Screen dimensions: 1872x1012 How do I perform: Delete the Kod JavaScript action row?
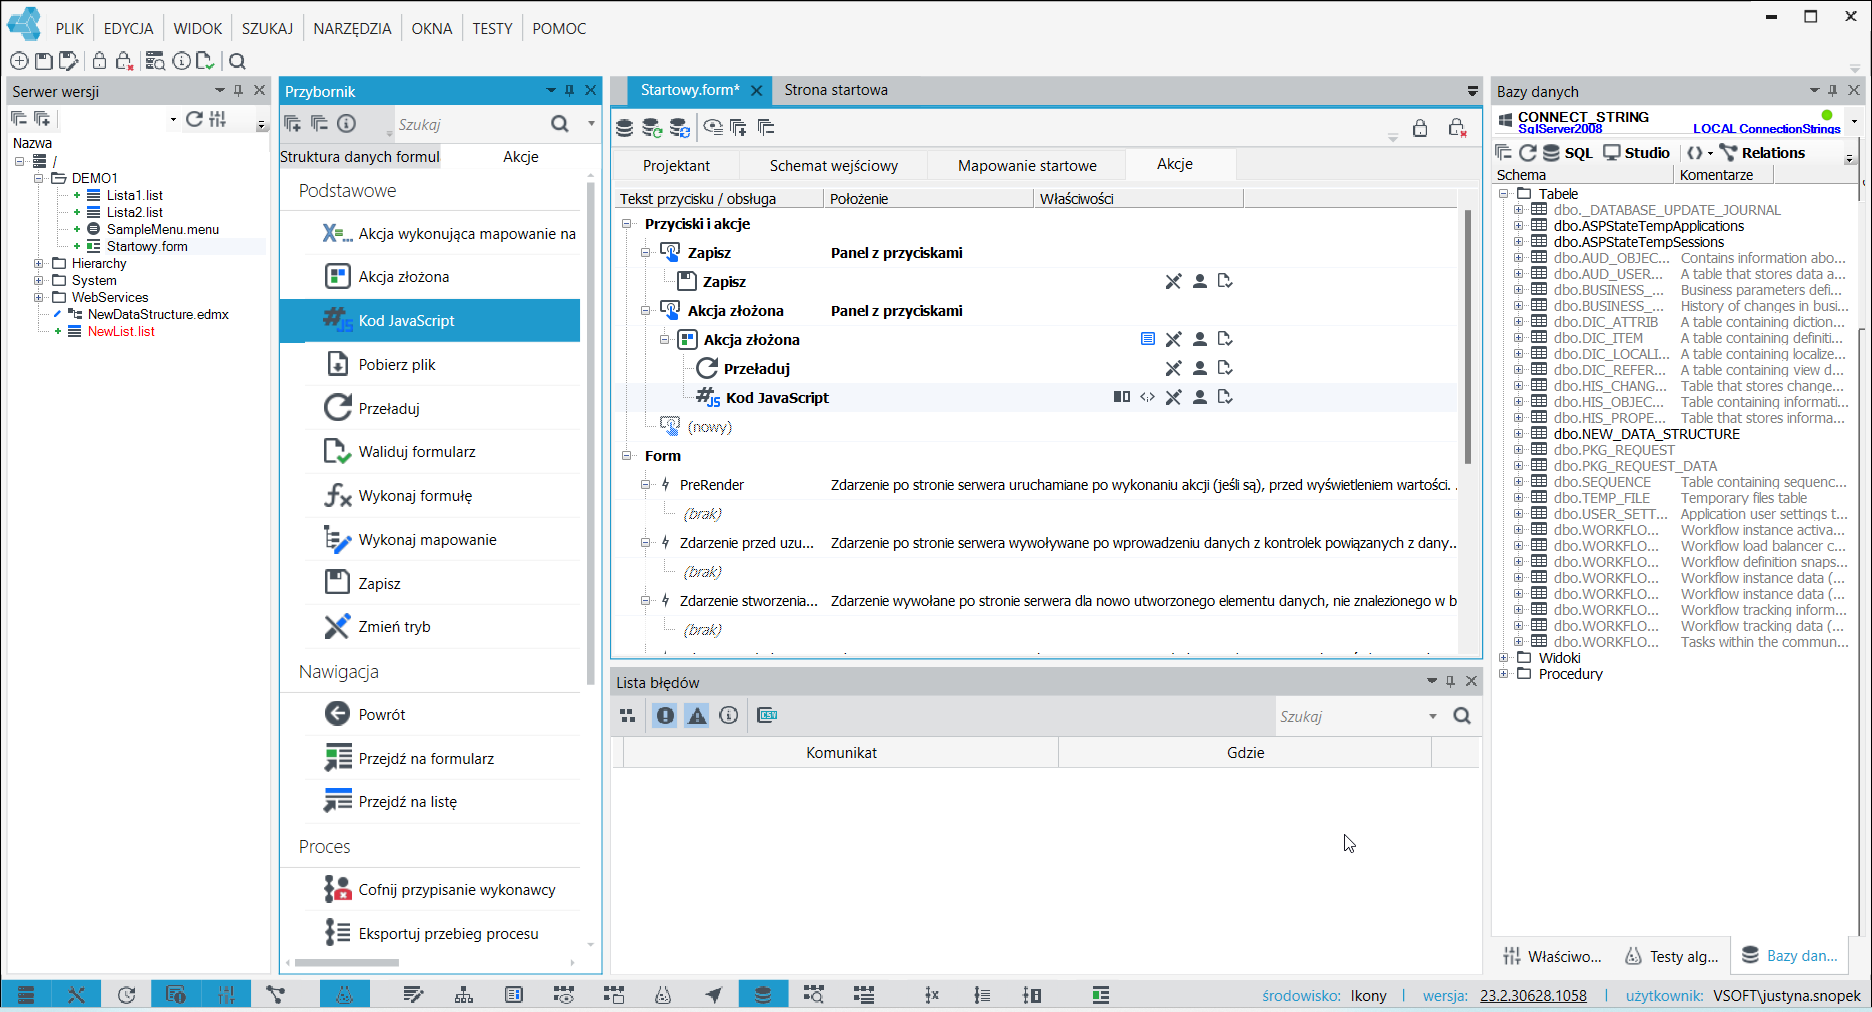point(1173,398)
